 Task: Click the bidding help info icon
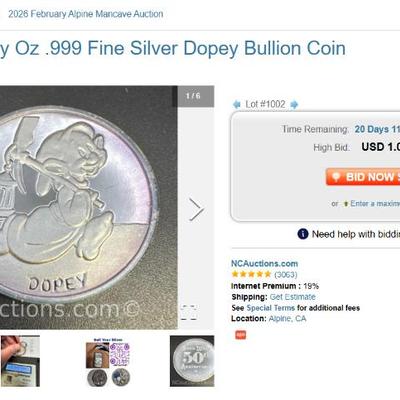coord(303,234)
